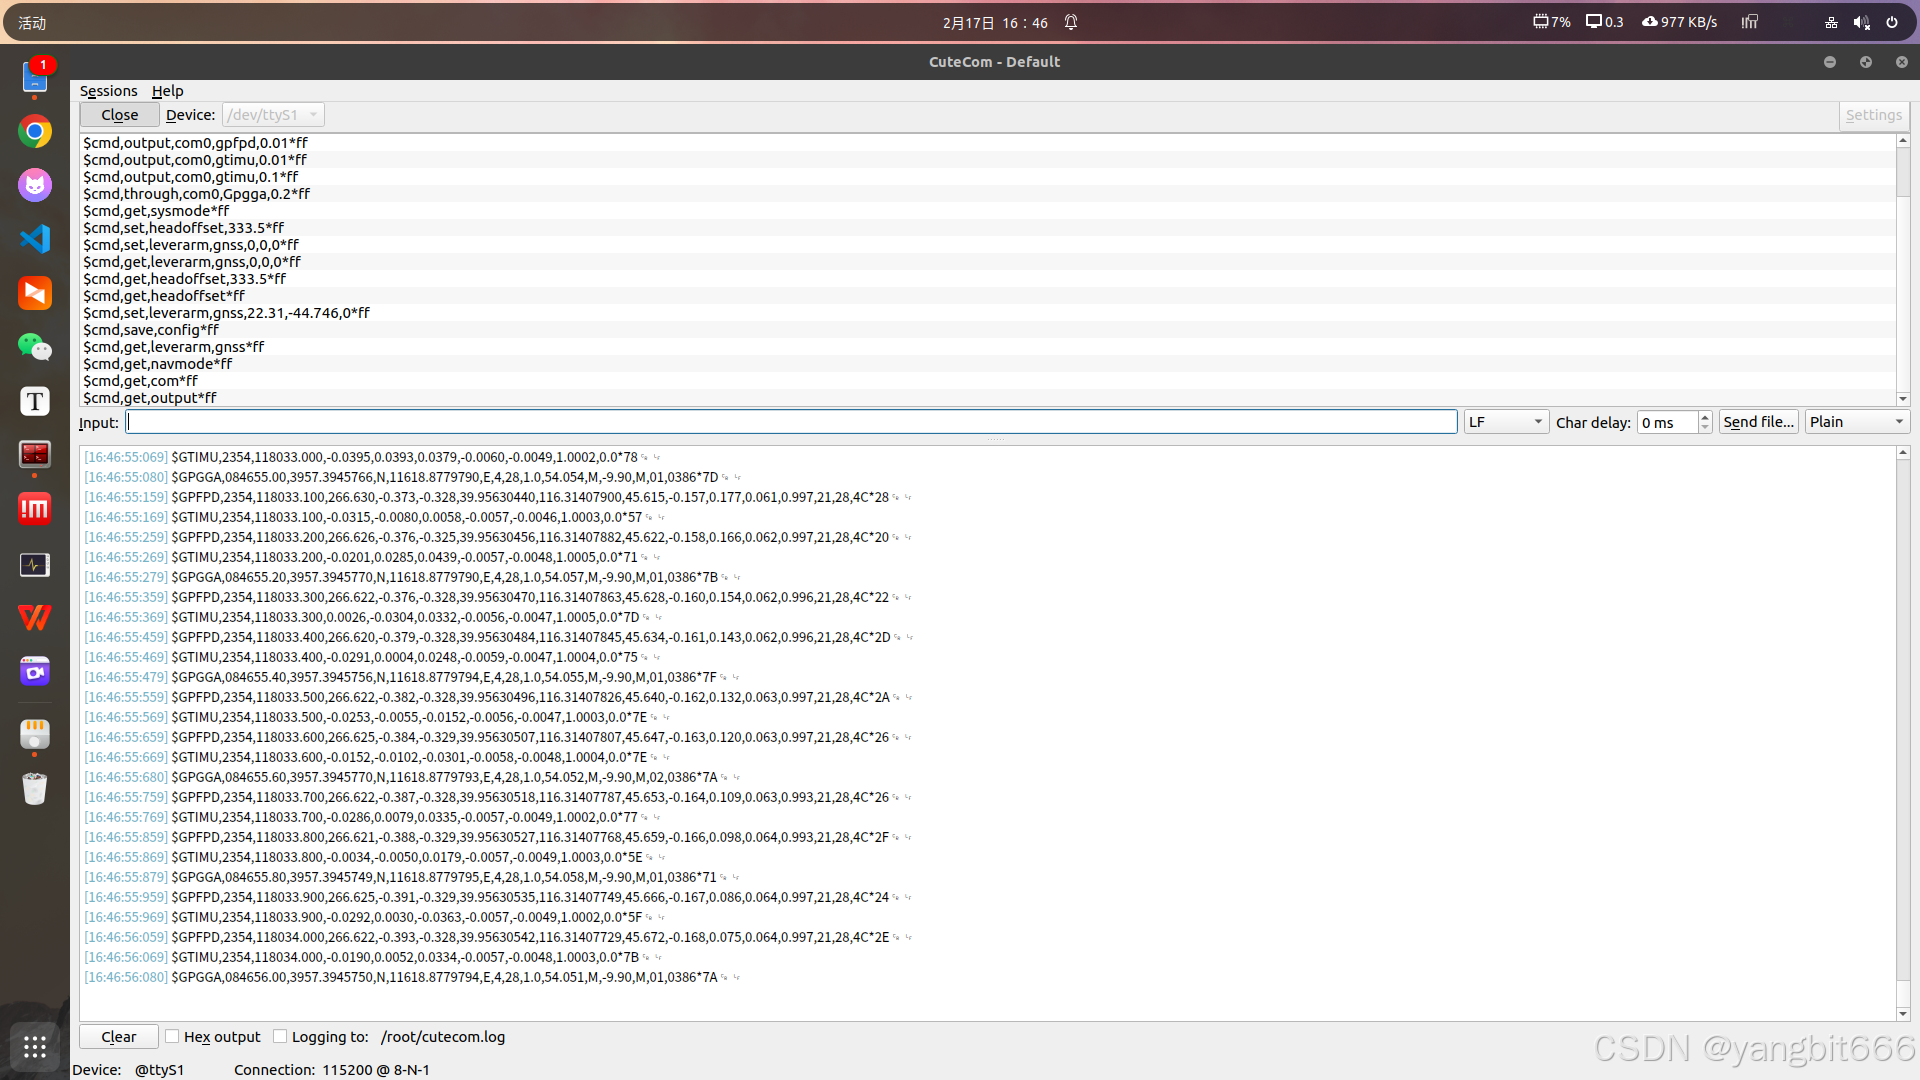Screen dimensions: 1920x1080
Task: Increase Char delay with up arrow
Action: (1705, 417)
